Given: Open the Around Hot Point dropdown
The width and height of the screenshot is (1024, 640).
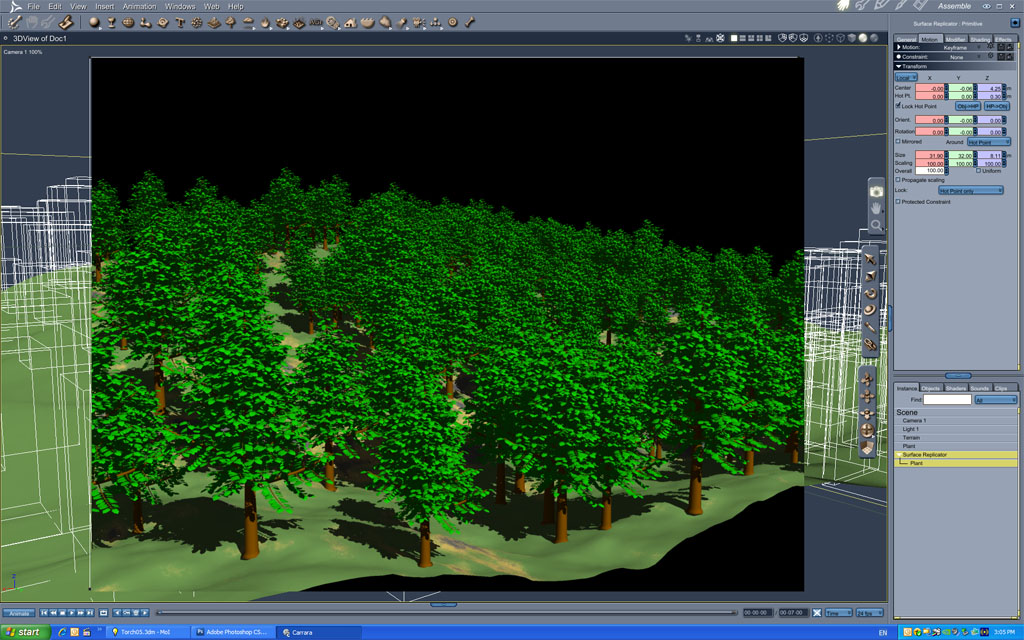Looking at the screenshot, I should pyautogui.click(x=989, y=142).
